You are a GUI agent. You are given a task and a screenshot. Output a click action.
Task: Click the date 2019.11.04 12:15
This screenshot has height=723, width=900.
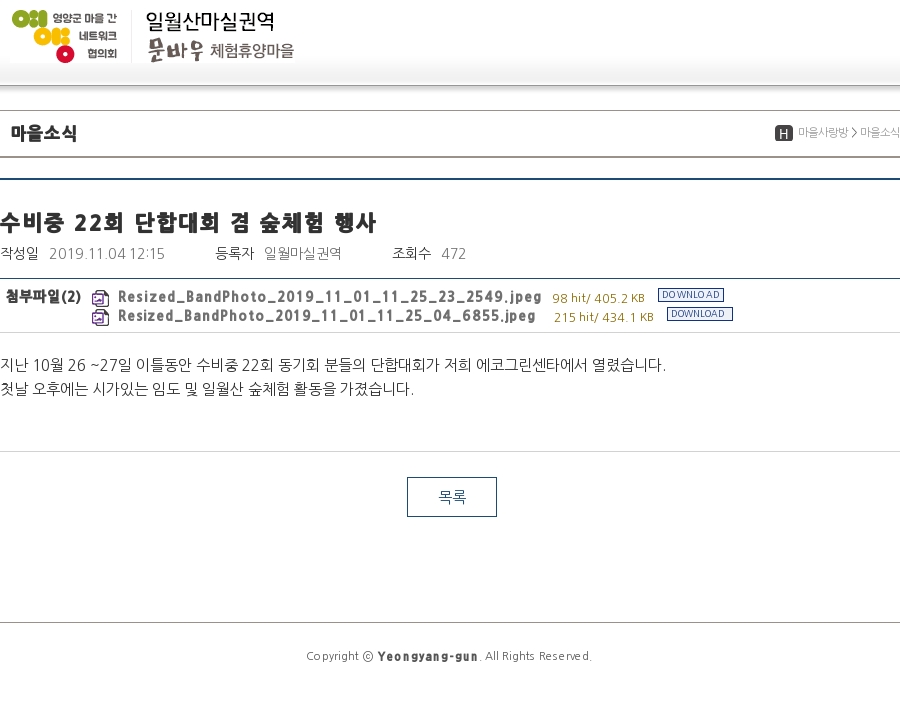(x=107, y=254)
